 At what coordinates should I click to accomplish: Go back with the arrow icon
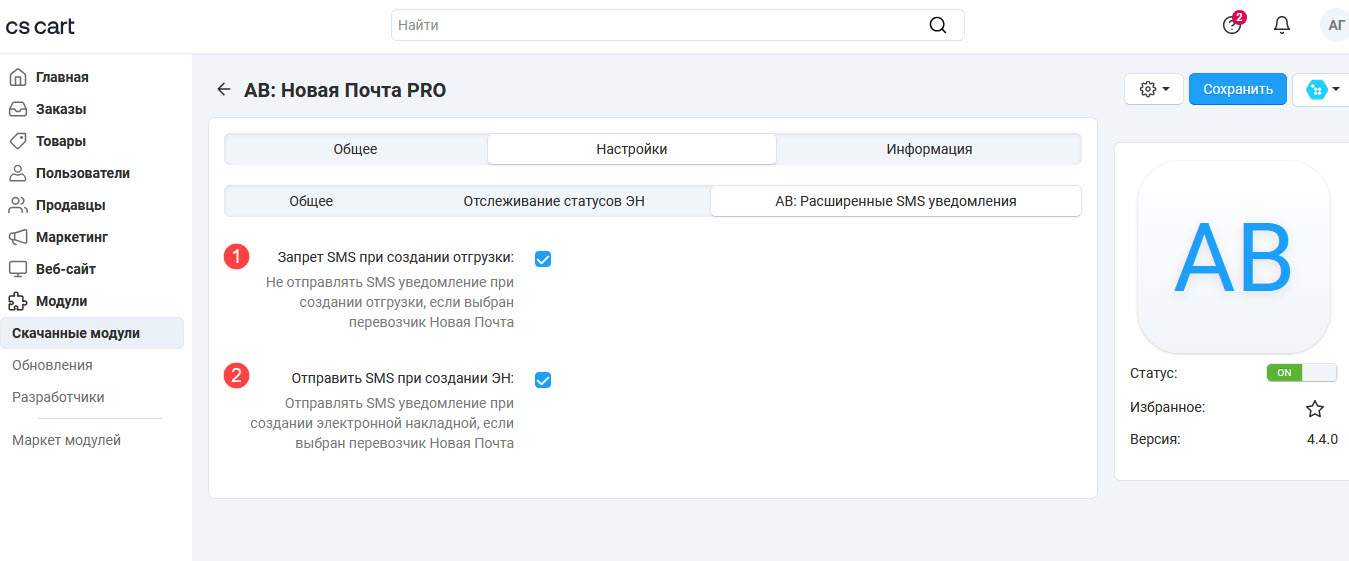pos(224,89)
